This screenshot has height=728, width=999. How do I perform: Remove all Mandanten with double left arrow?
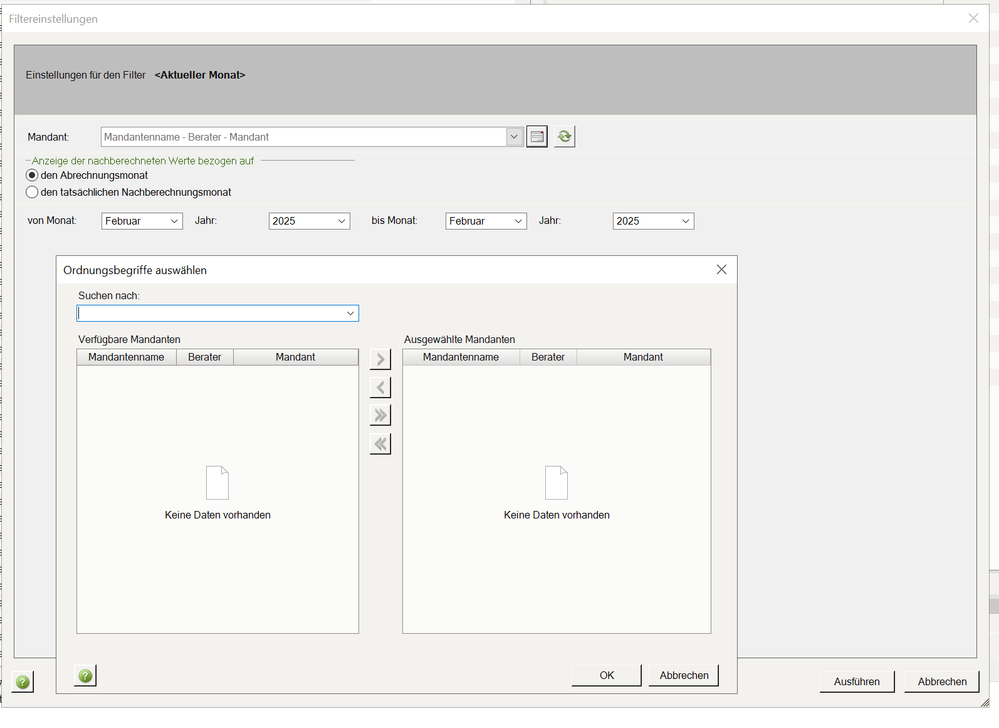click(380, 444)
